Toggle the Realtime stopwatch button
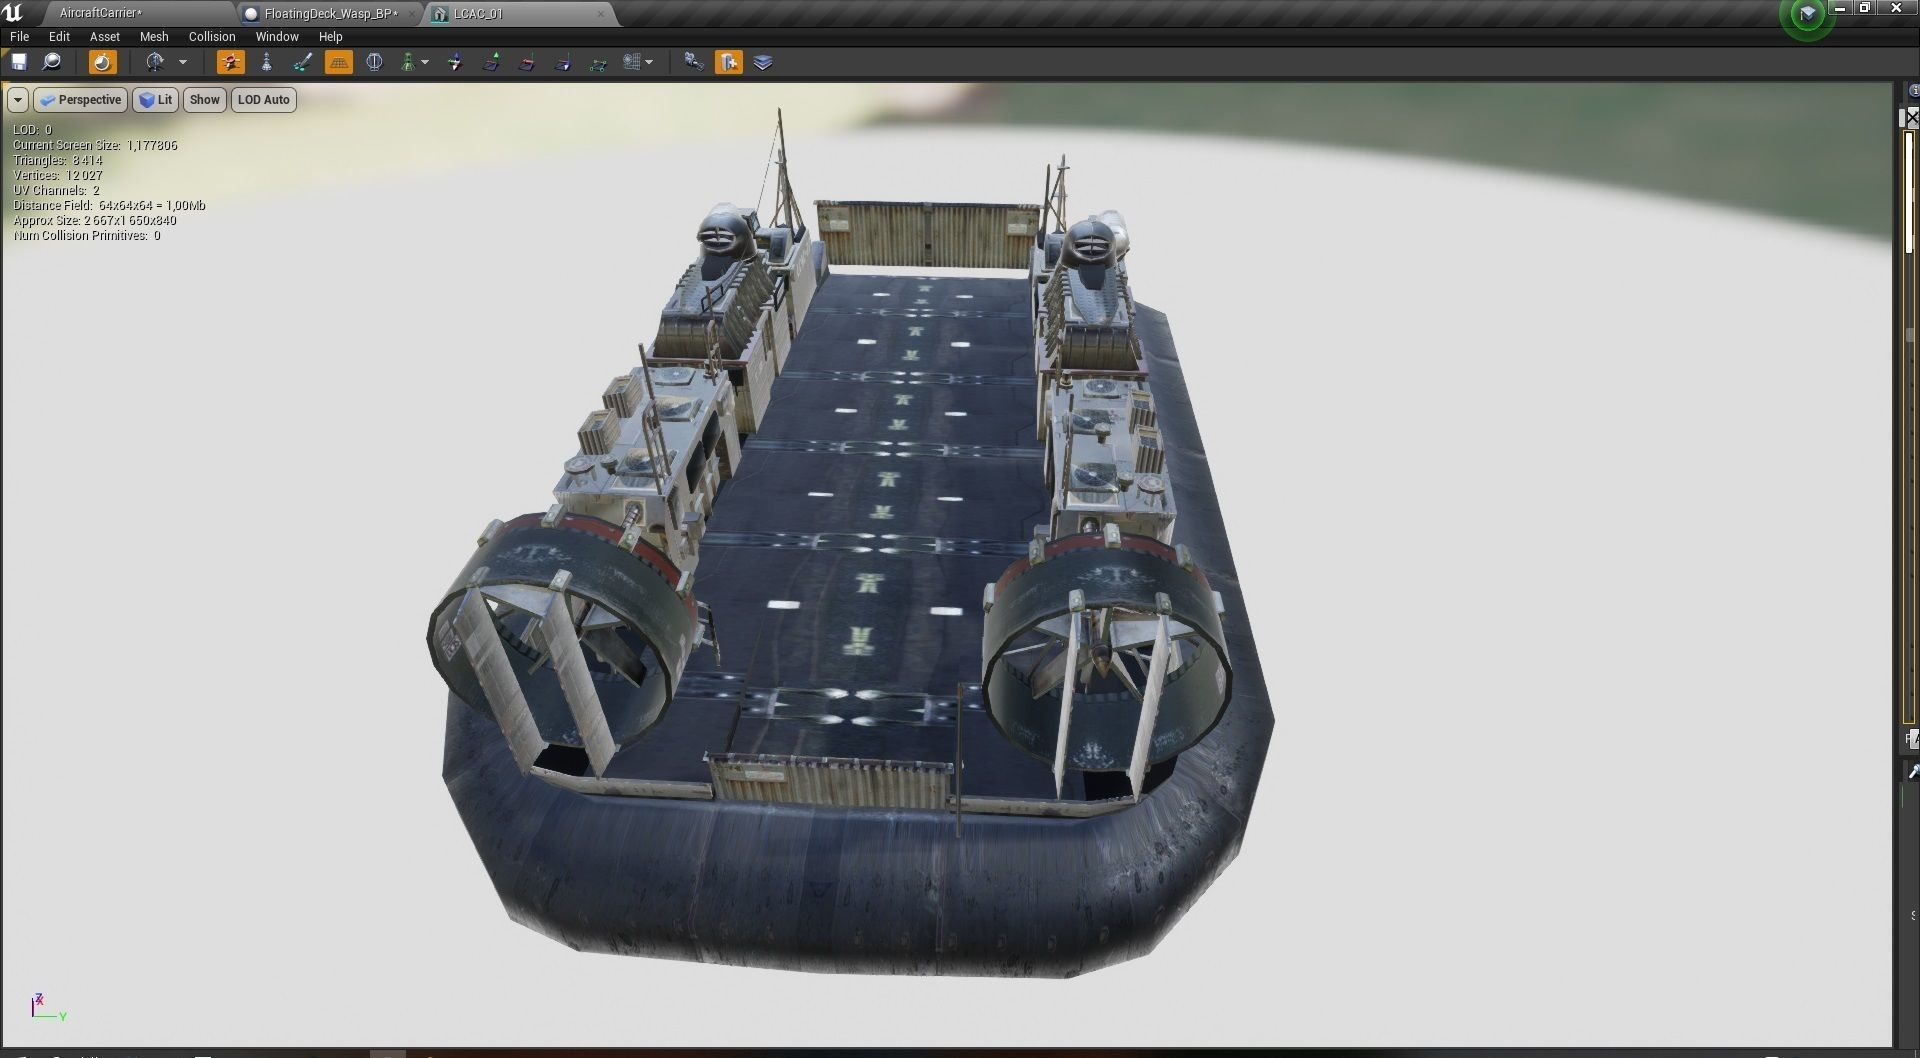The height and width of the screenshot is (1058, 1920). point(102,62)
